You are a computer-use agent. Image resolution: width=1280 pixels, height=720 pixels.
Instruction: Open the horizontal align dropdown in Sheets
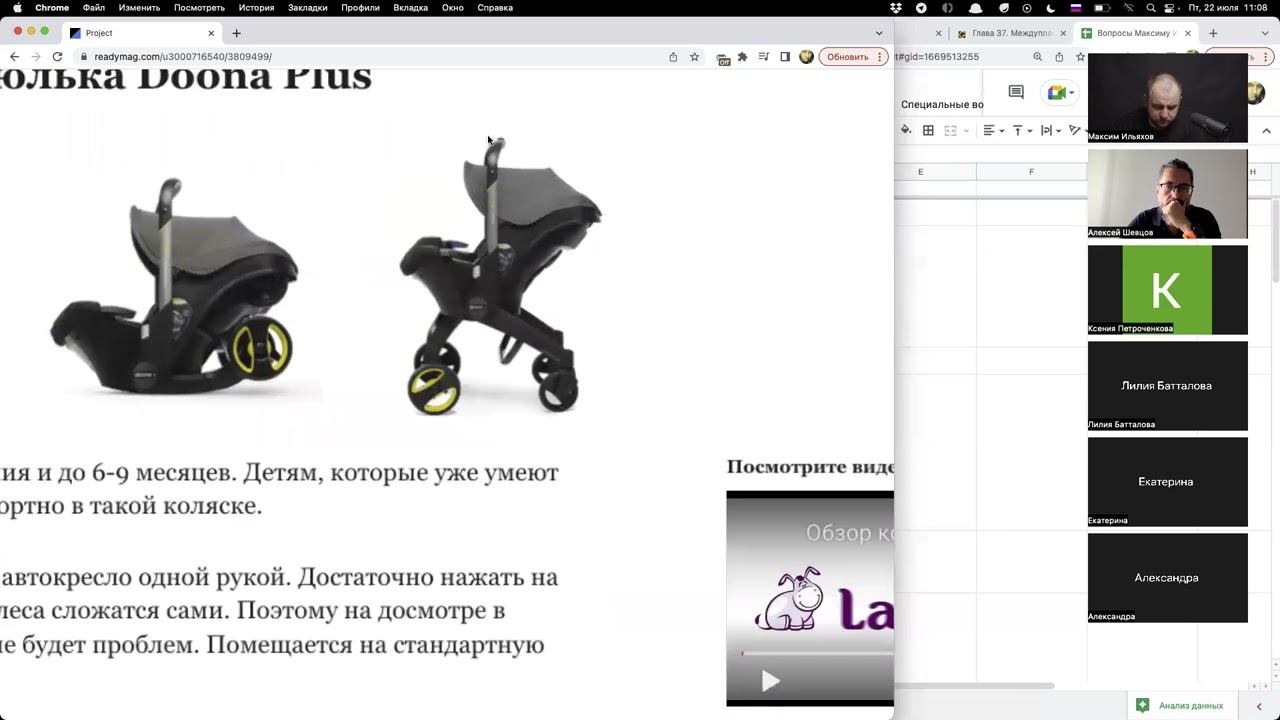tap(992, 130)
